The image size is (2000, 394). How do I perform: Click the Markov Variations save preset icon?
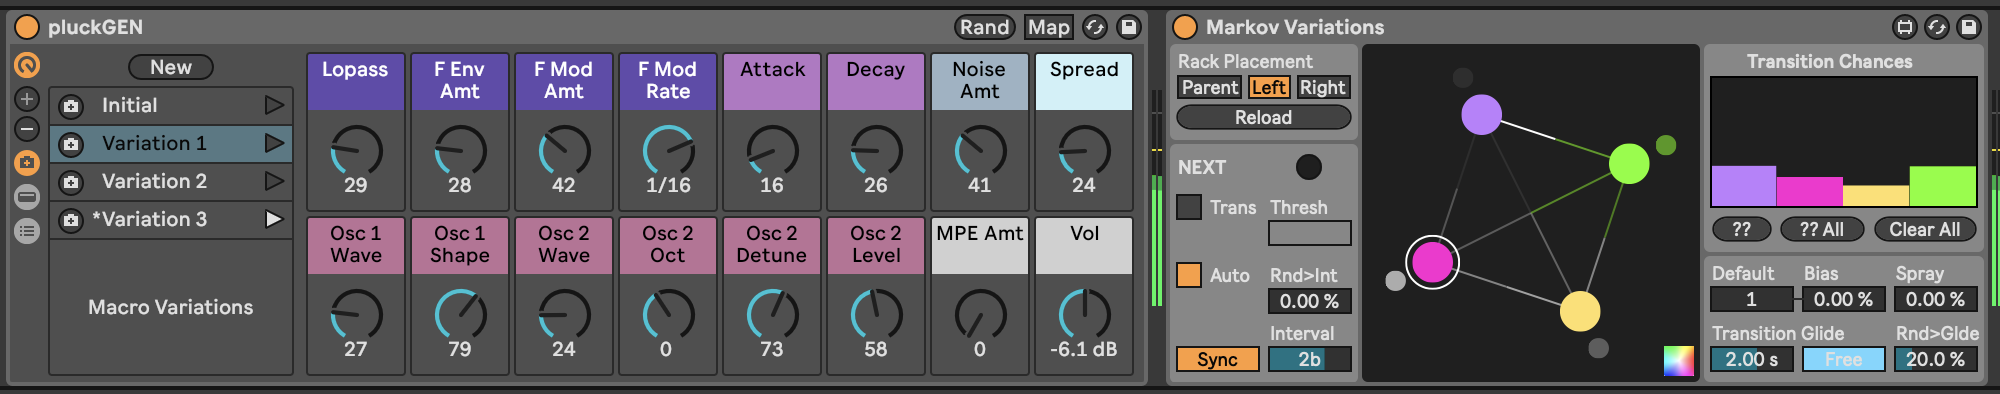(1969, 27)
